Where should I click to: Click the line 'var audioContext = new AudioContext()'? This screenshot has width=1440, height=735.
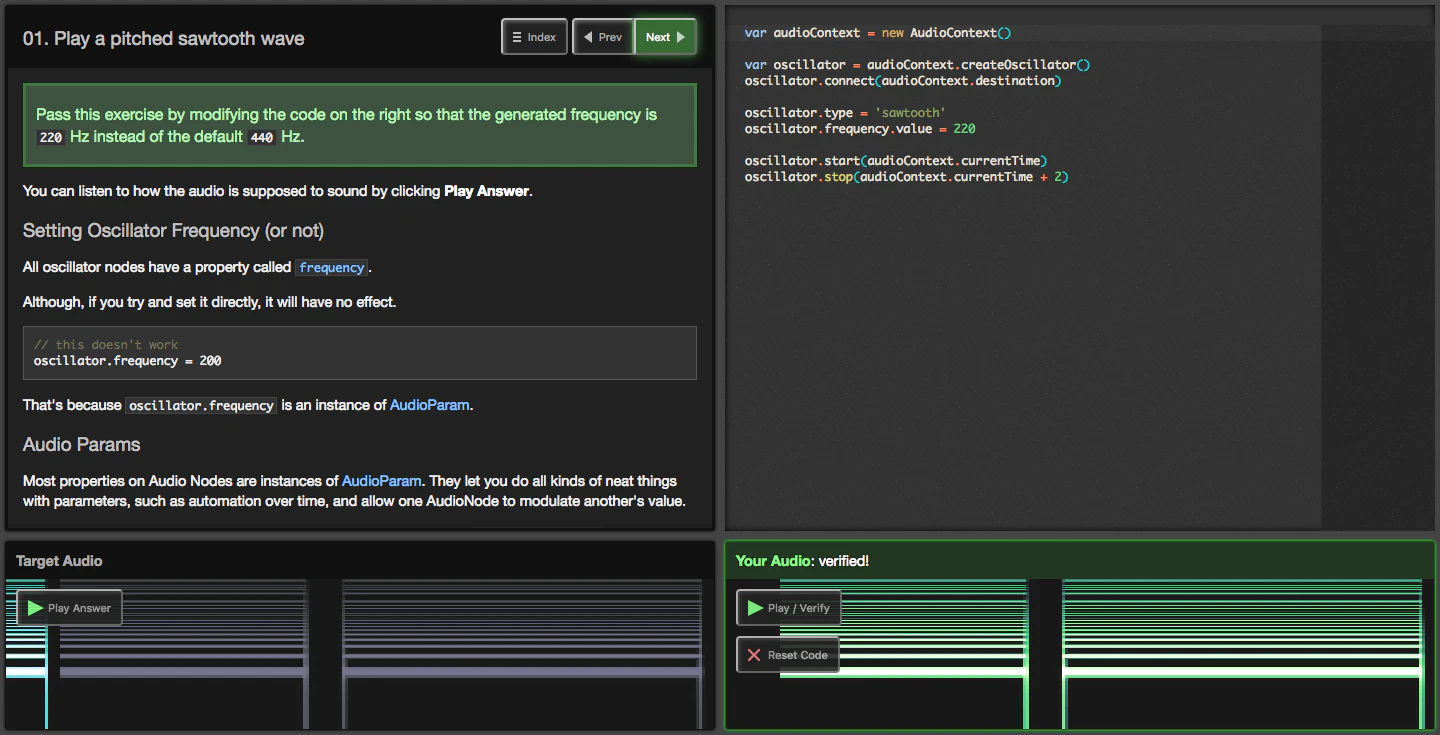878,32
